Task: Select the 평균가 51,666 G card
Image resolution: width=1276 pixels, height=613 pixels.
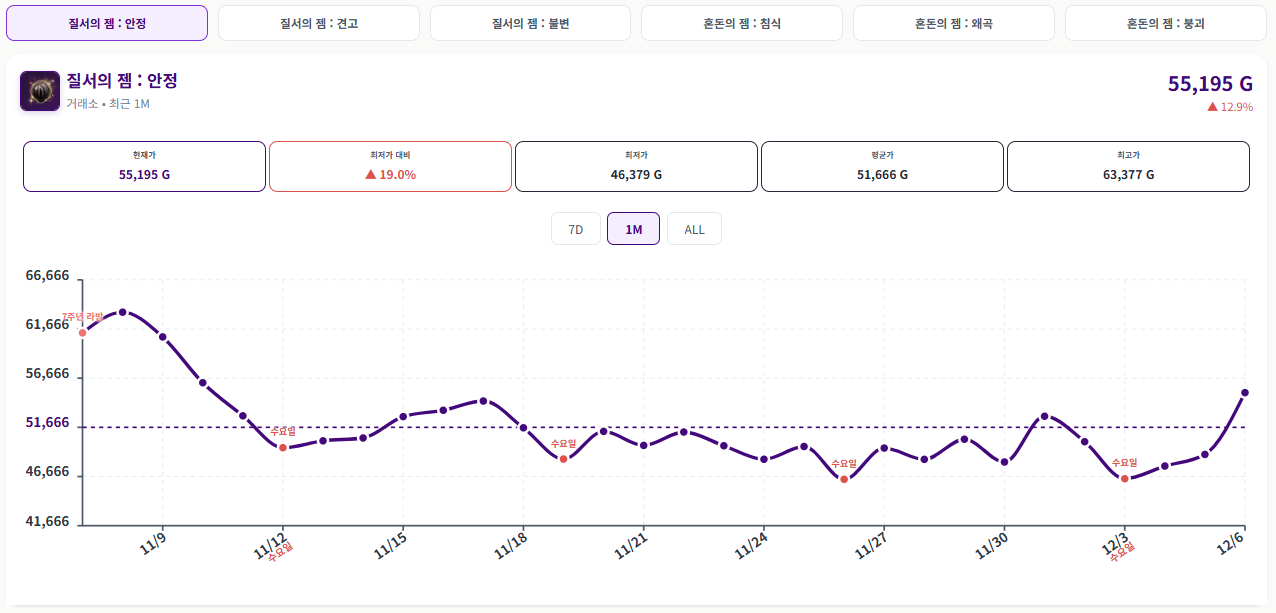Action: tap(882, 166)
